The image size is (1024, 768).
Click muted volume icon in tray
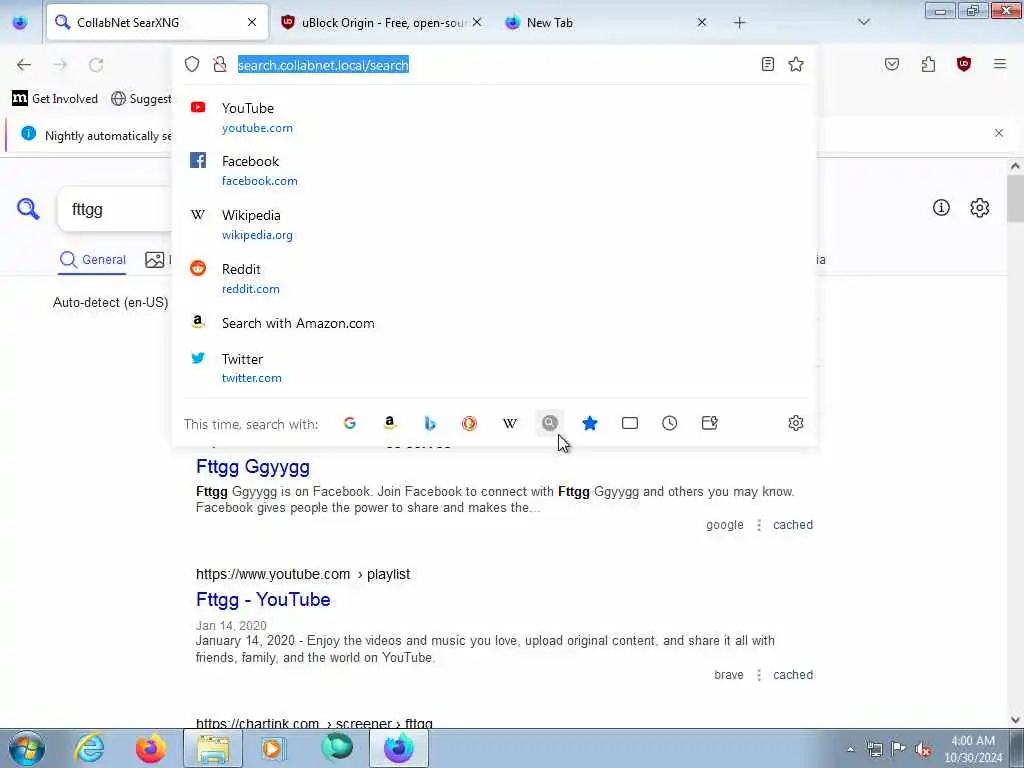923,750
